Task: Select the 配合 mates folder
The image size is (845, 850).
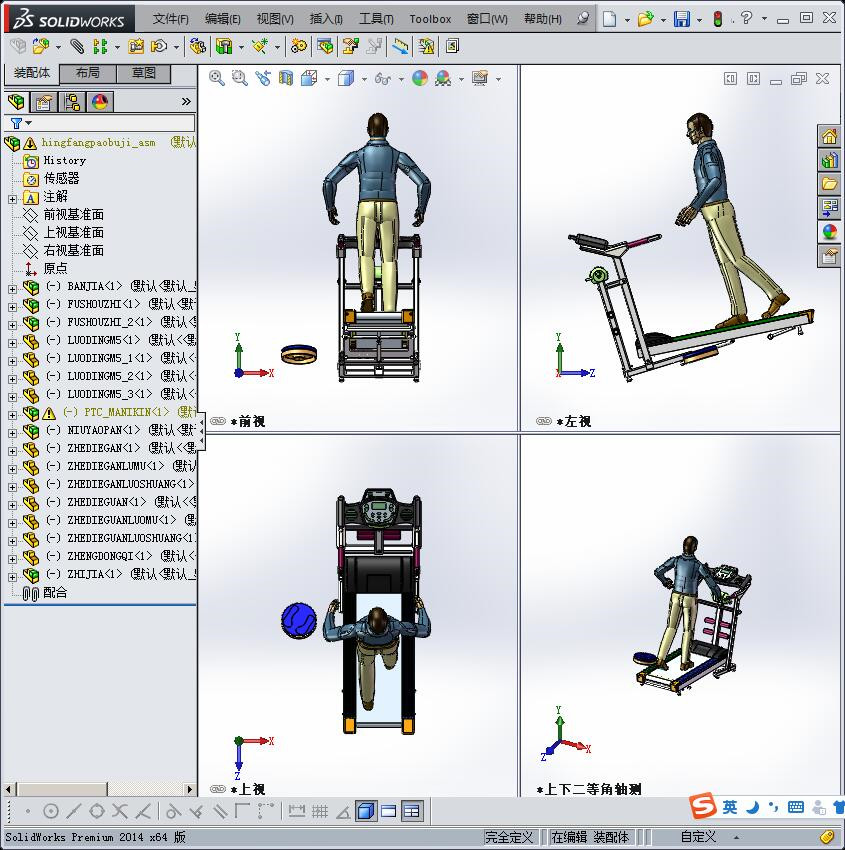Action: [55, 593]
